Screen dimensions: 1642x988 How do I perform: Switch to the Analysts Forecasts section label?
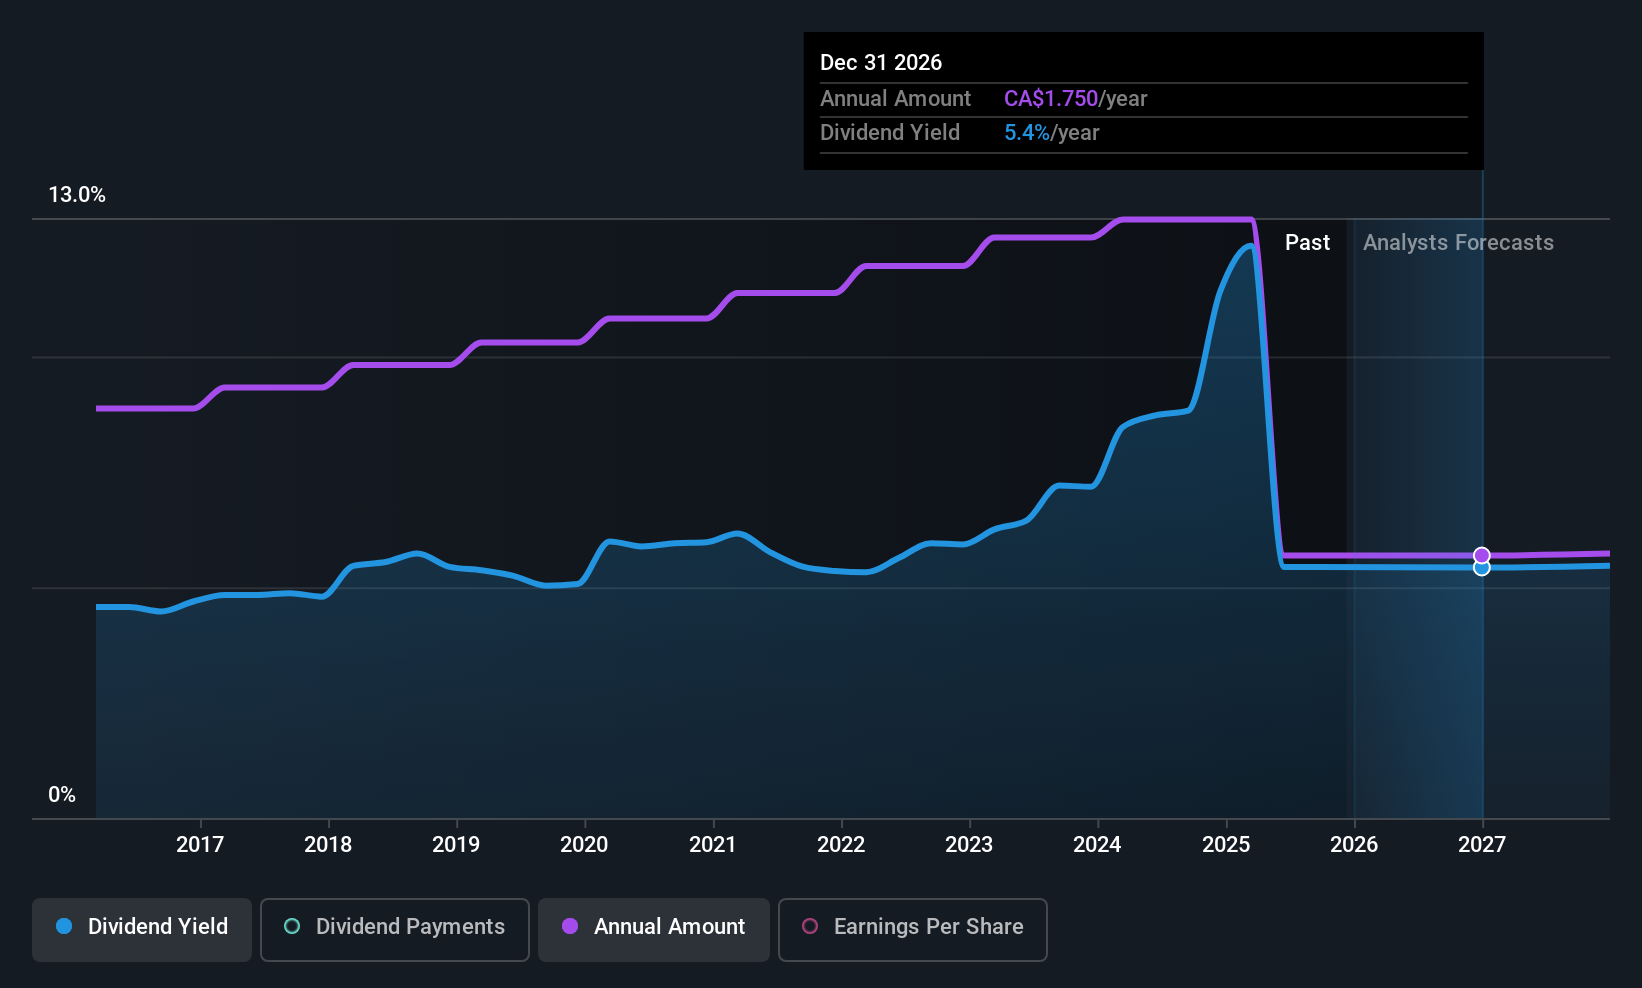[1458, 243]
